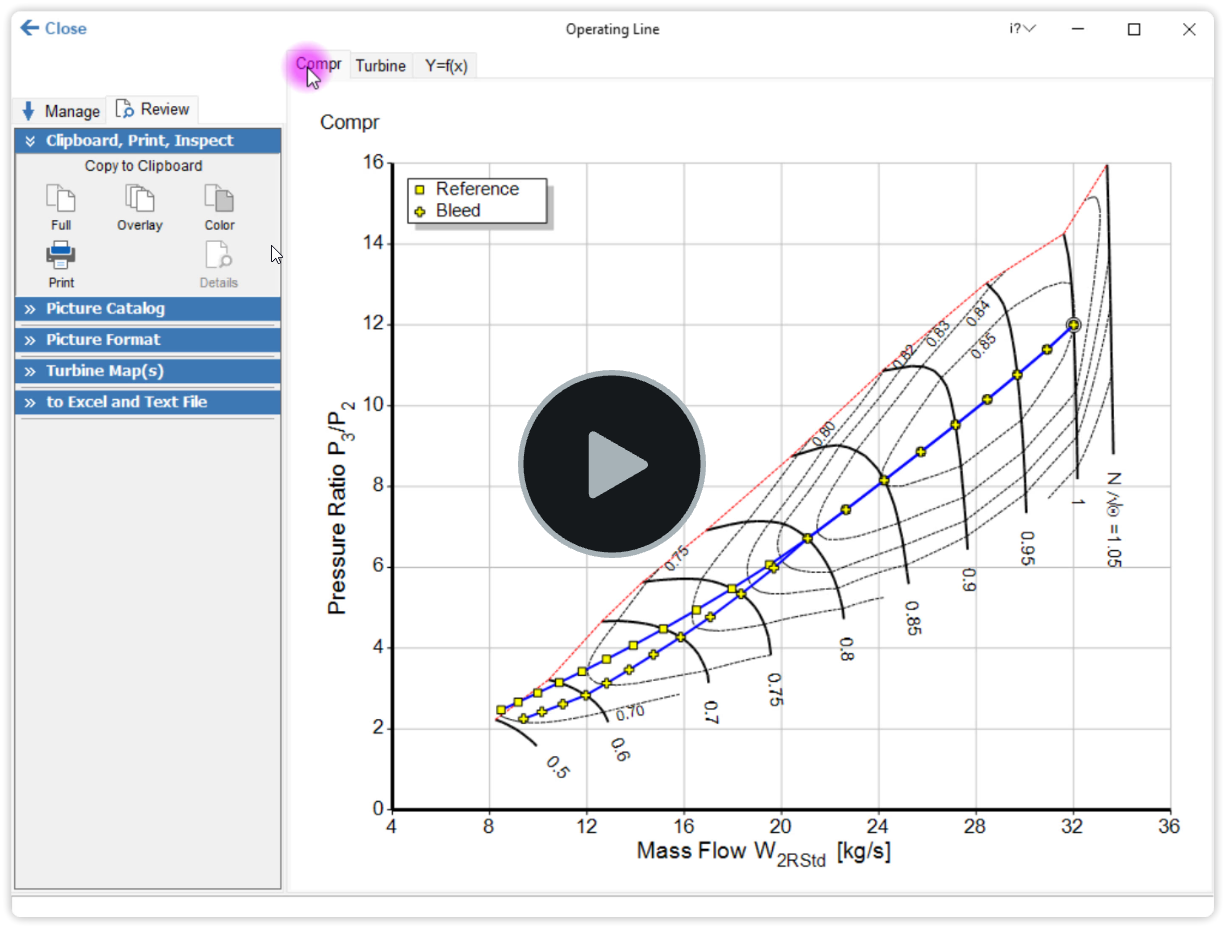Click the Color copy icon
1225x928 pixels.
[219, 200]
